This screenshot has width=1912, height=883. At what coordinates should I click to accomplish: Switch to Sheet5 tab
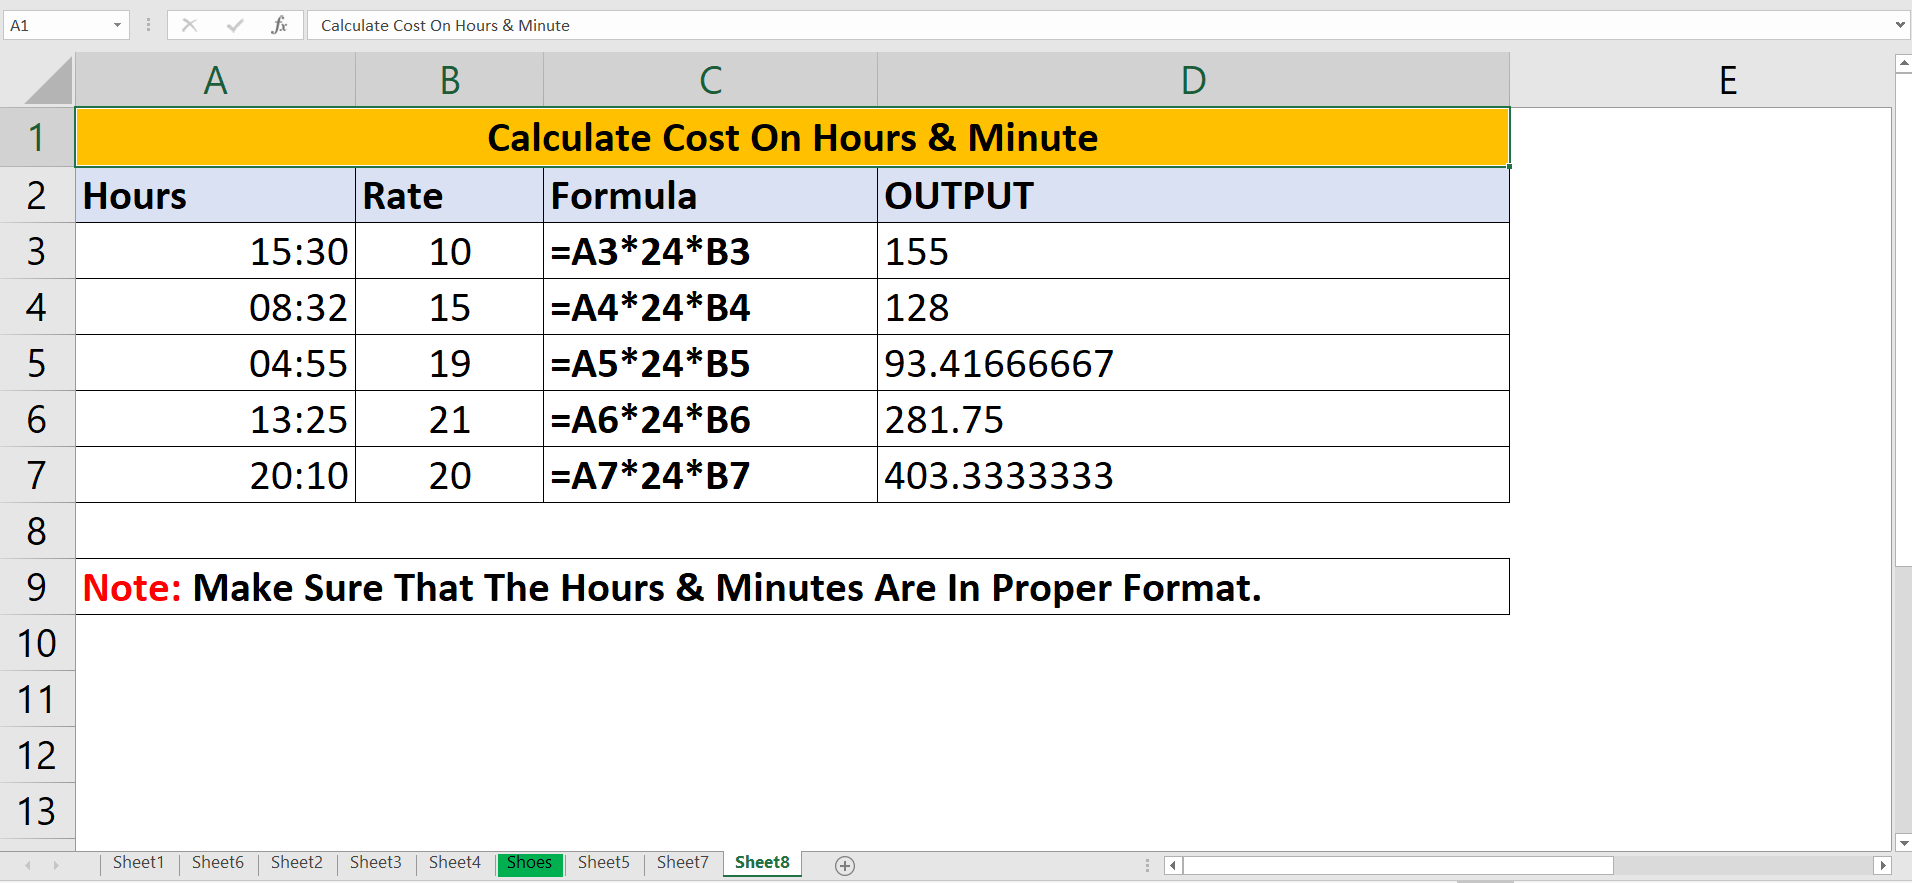[604, 862]
